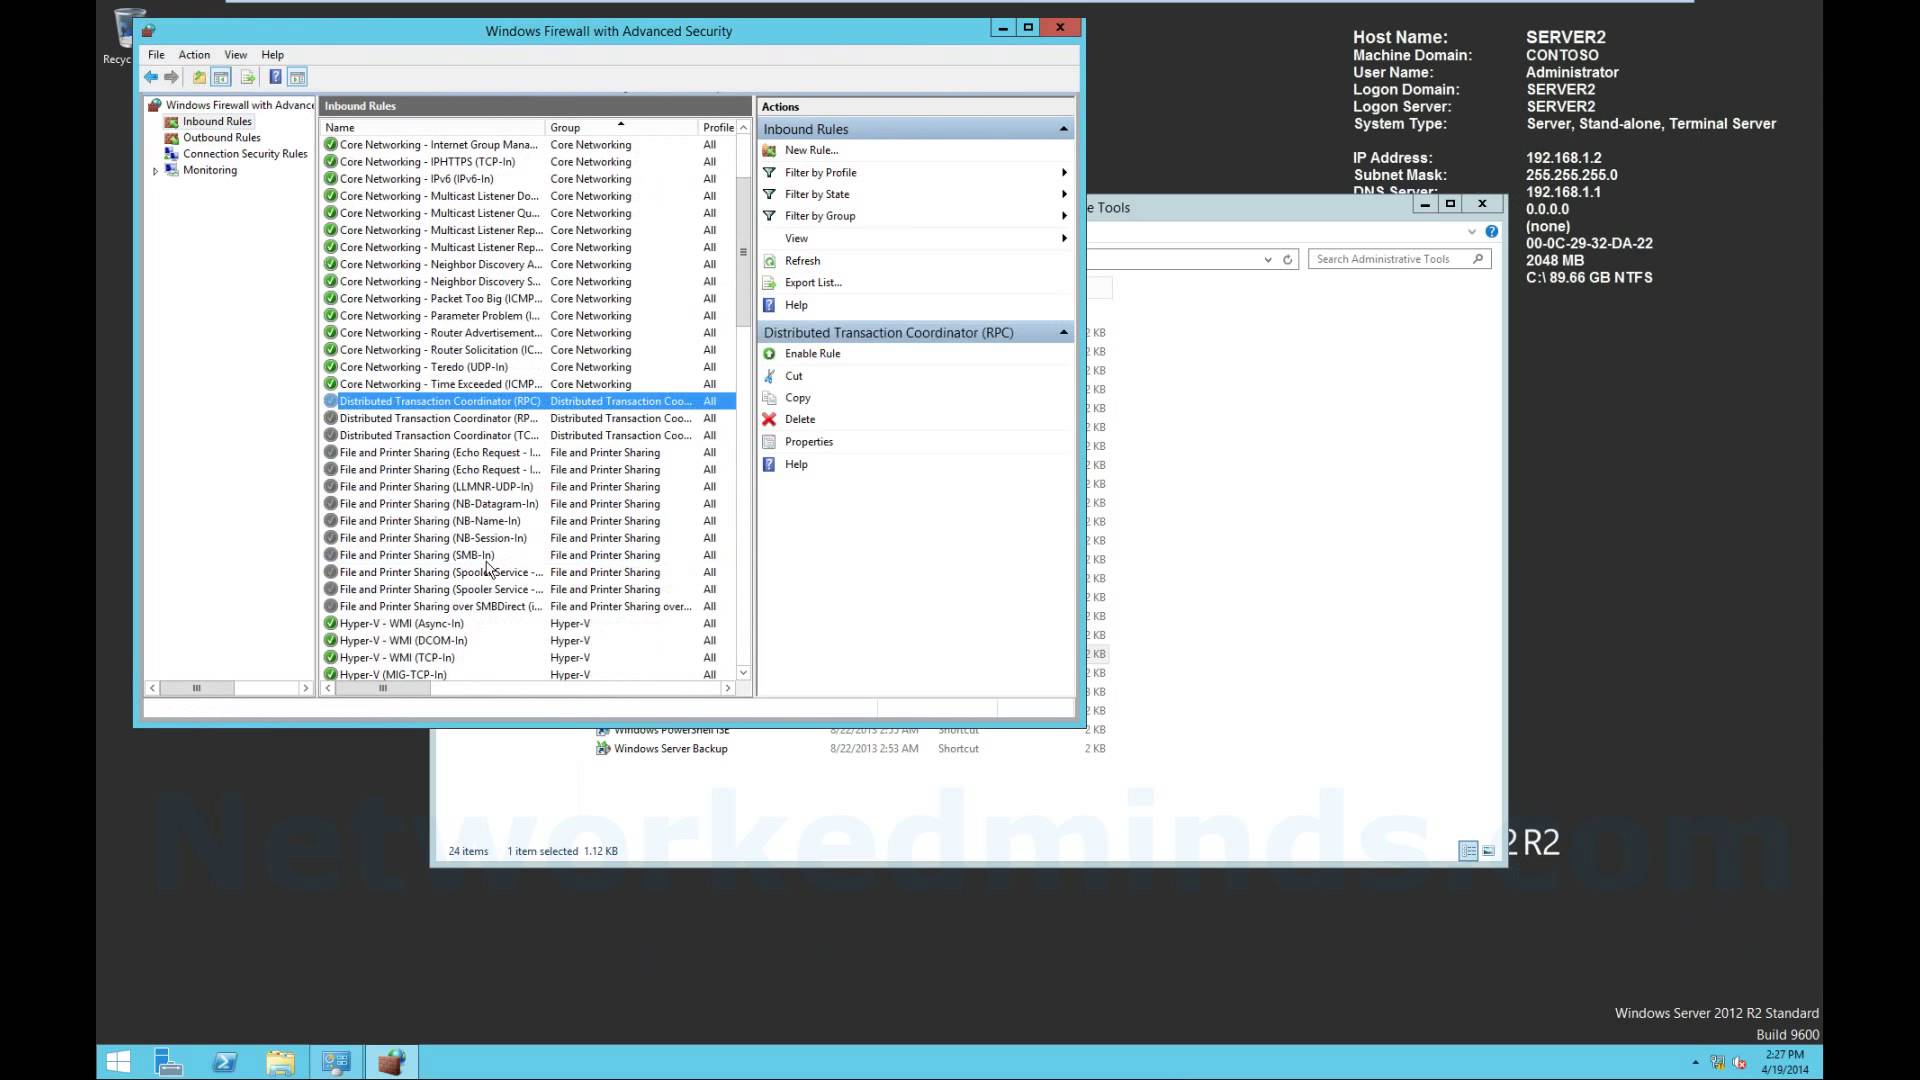The height and width of the screenshot is (1080, 1920).
Task: Open the Help icon in Administrative Tools window
Action: pyautogui.click(x=1491, y=232)
